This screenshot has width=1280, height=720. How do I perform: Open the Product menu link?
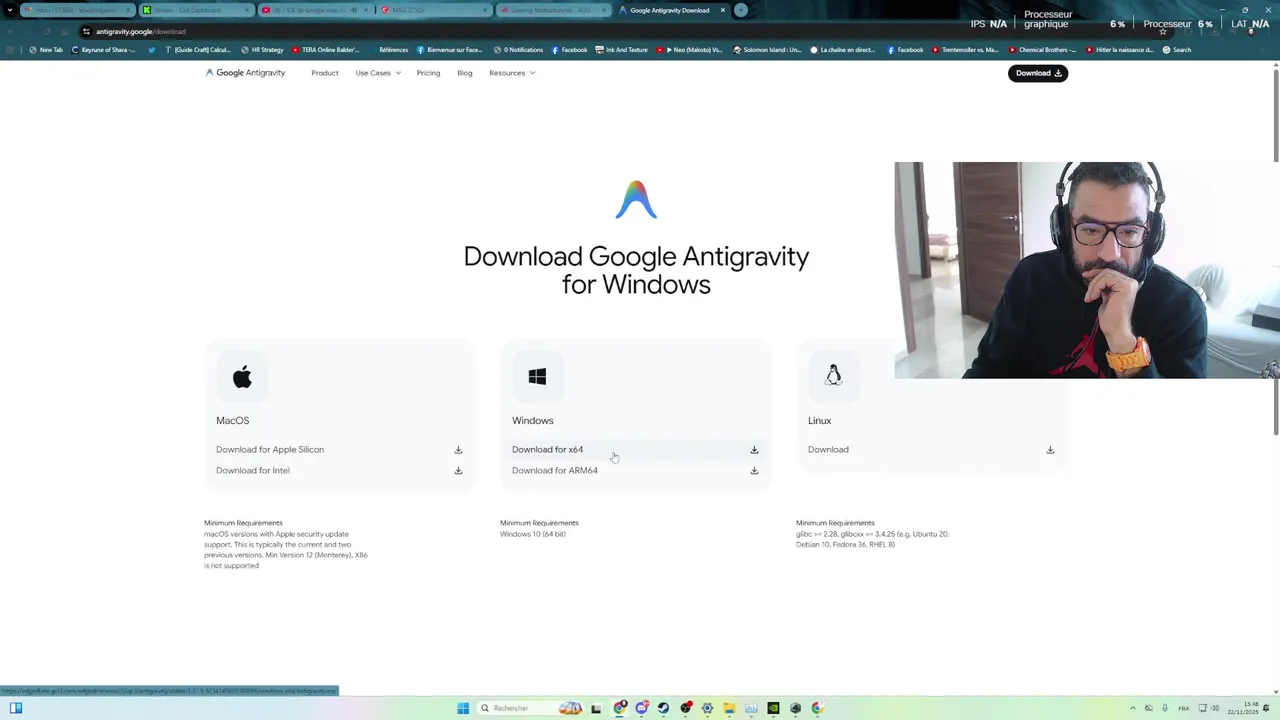click(x=324, y=73)
